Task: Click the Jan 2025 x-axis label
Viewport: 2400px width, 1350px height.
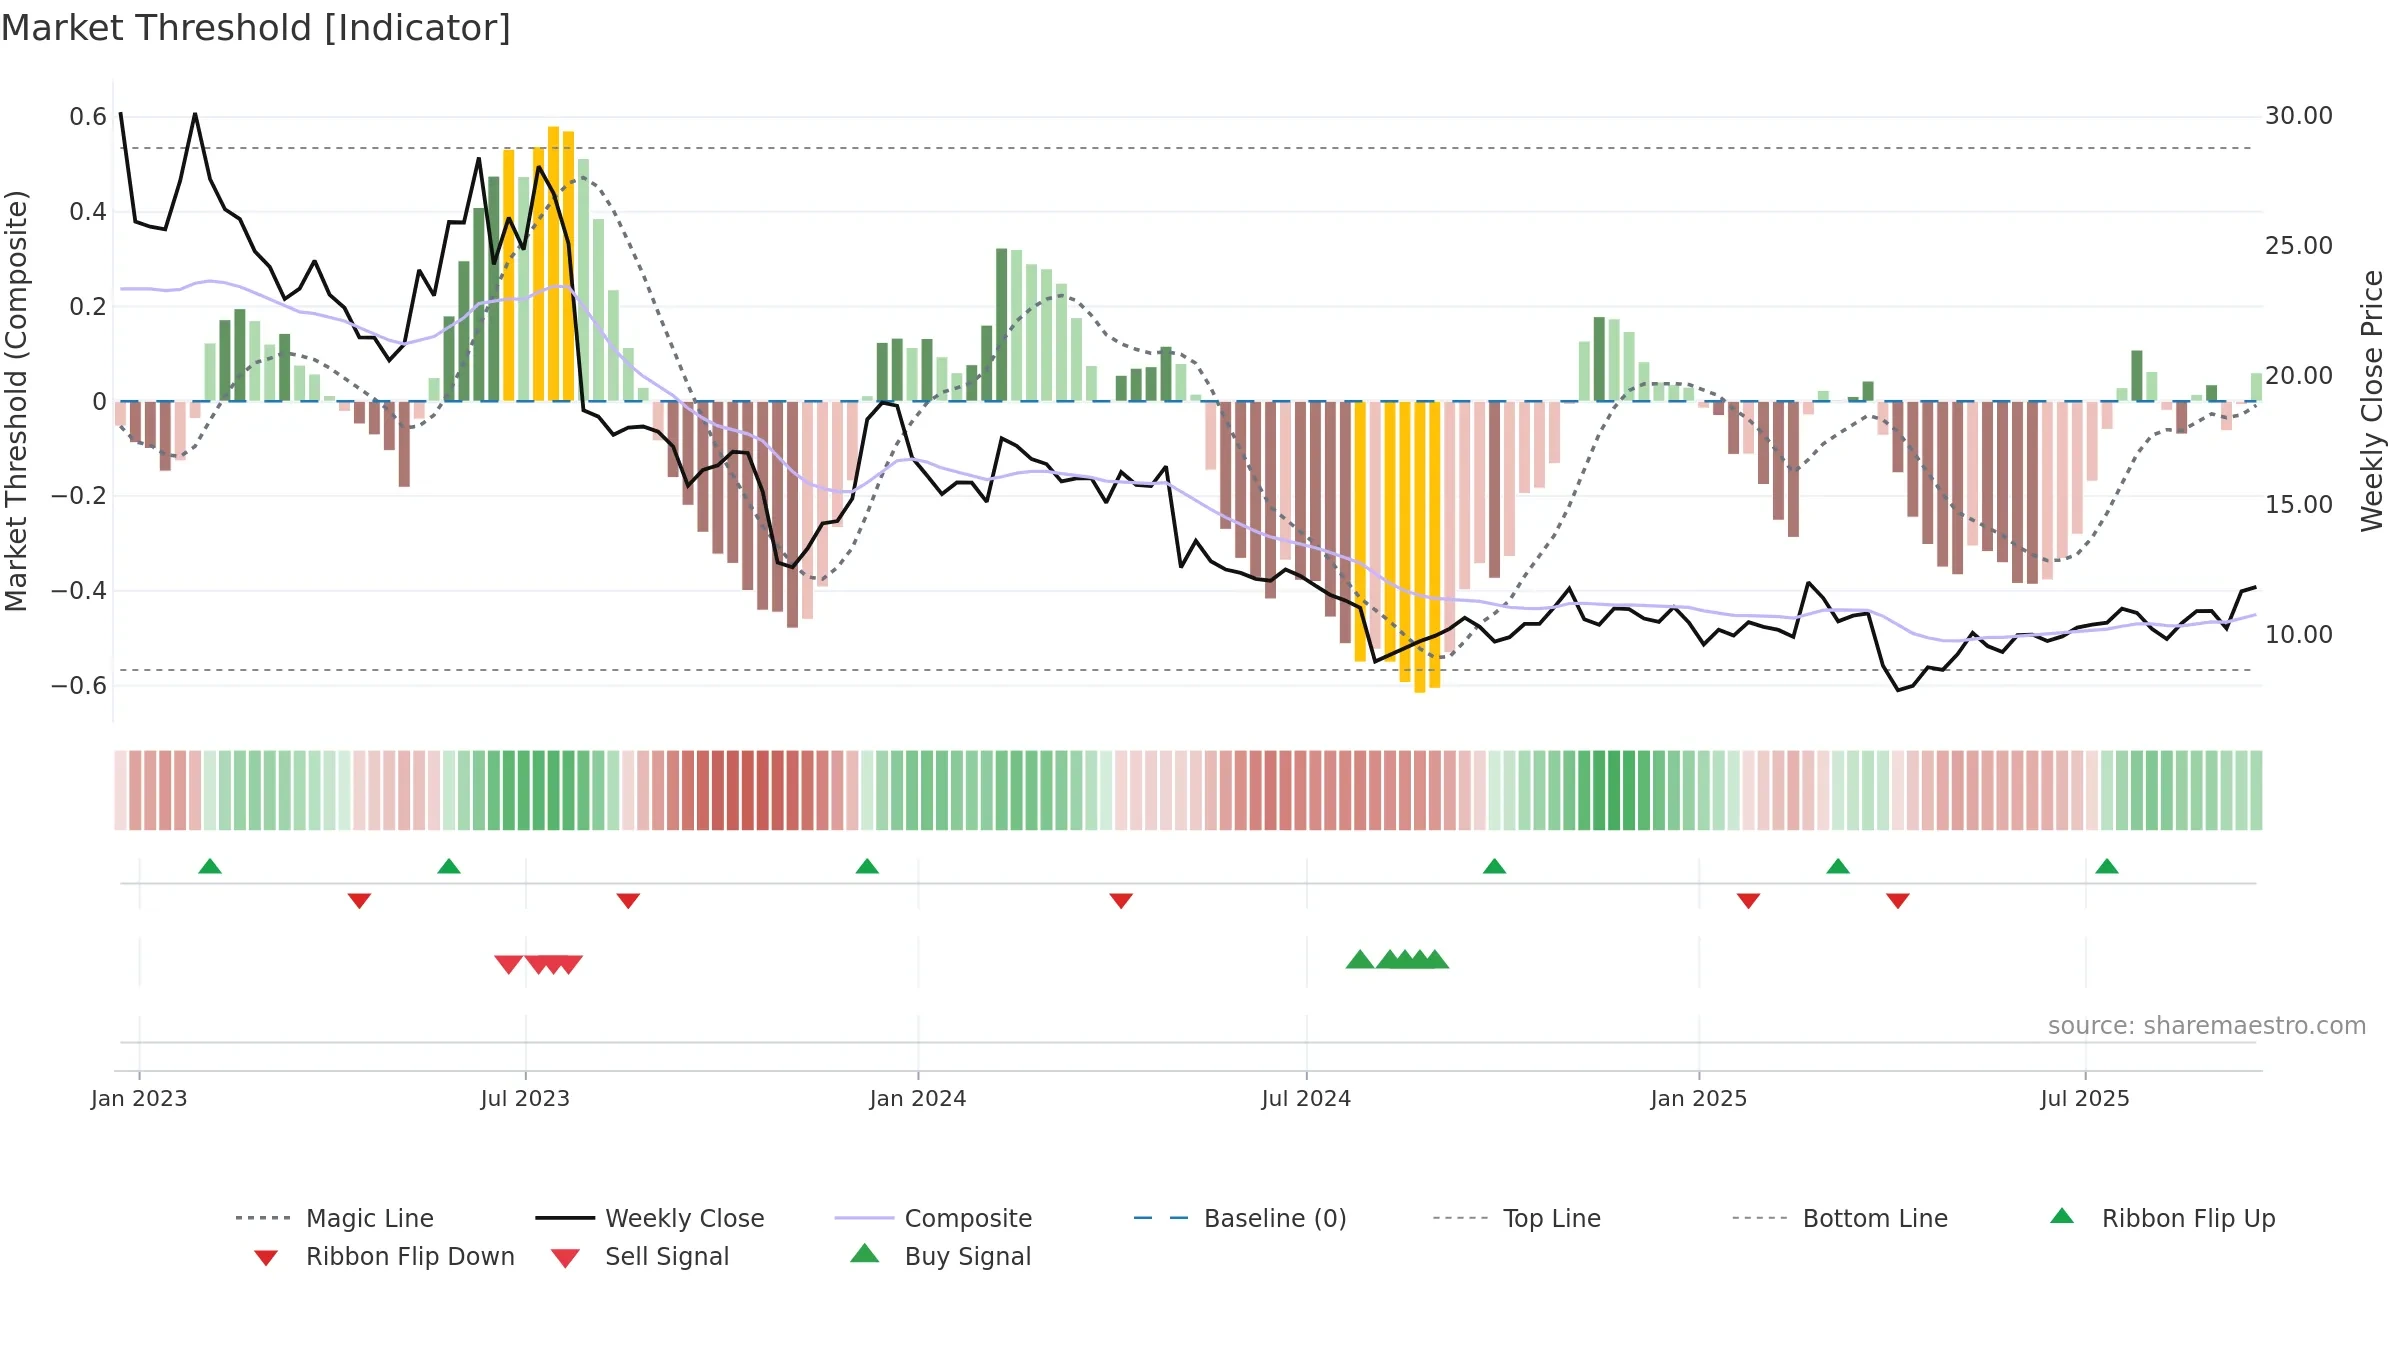Action: click(1699, 1099)
